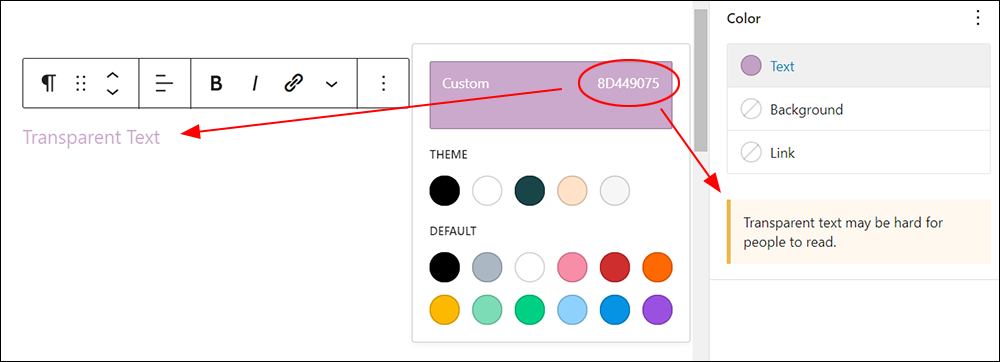Click the DEFAULT palette label
1000x362 pixels.
tap(453, 231)
